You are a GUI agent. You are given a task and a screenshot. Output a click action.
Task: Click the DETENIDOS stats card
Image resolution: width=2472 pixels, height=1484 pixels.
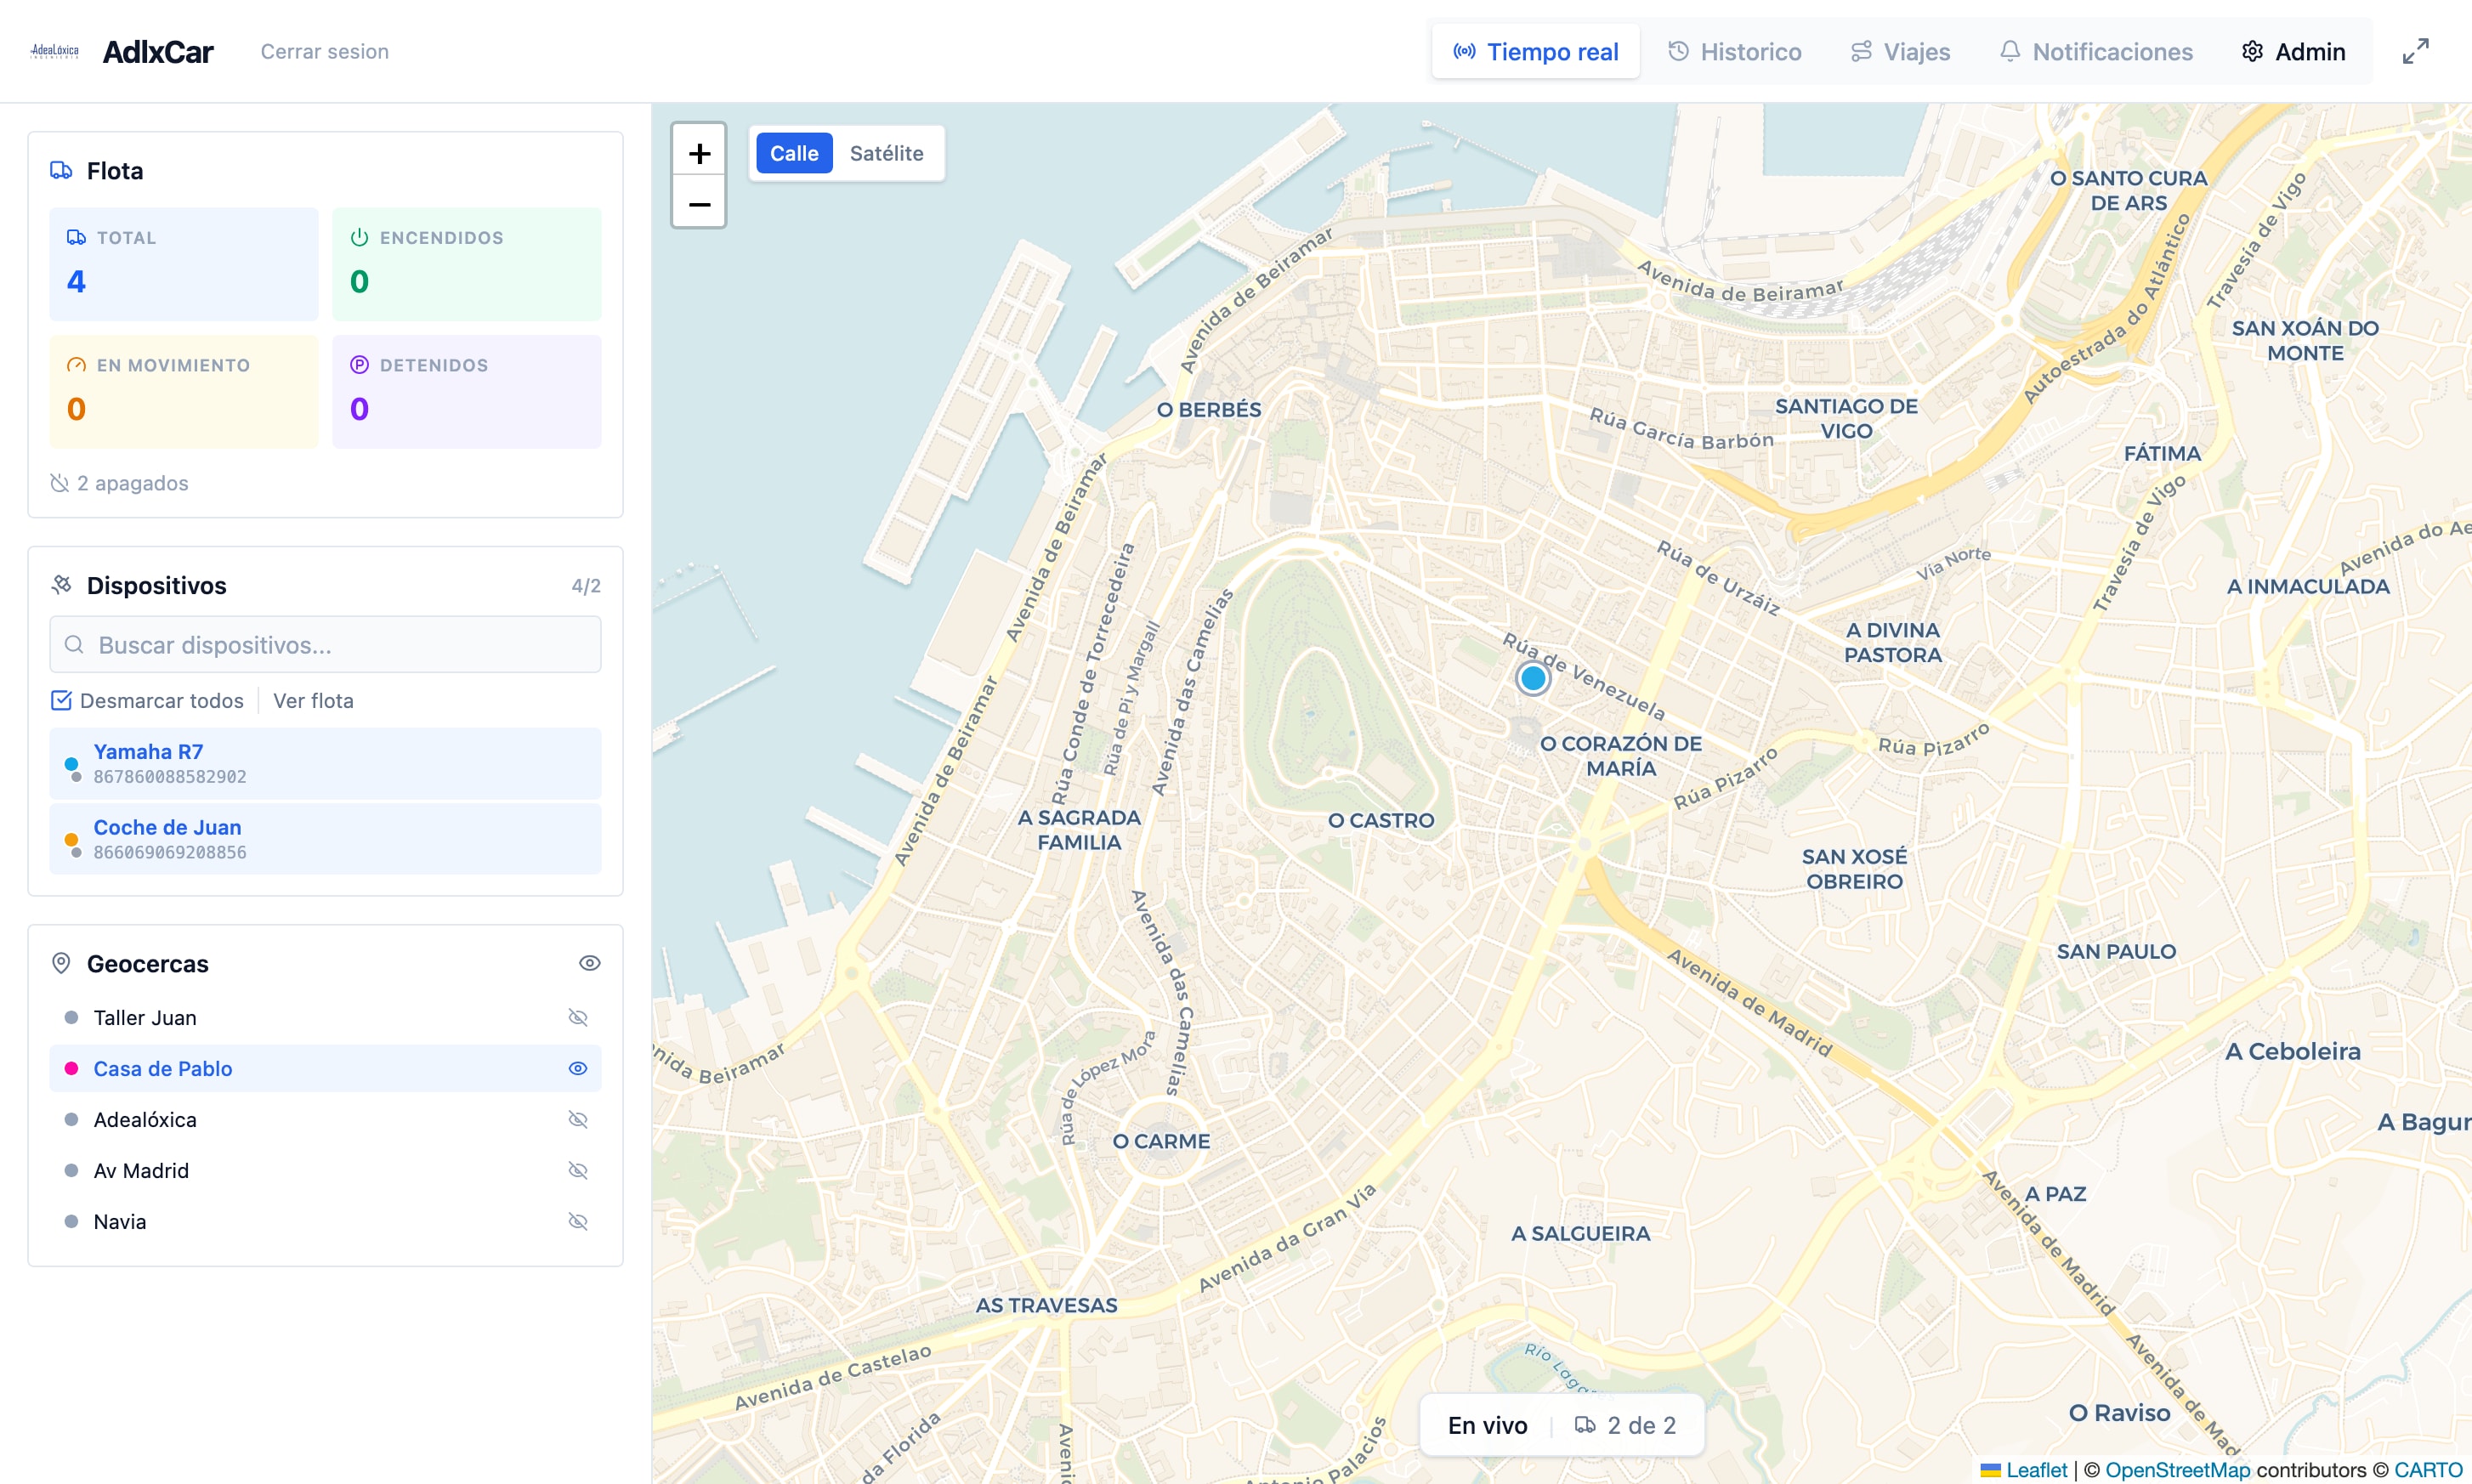click(x=467, y=391)
